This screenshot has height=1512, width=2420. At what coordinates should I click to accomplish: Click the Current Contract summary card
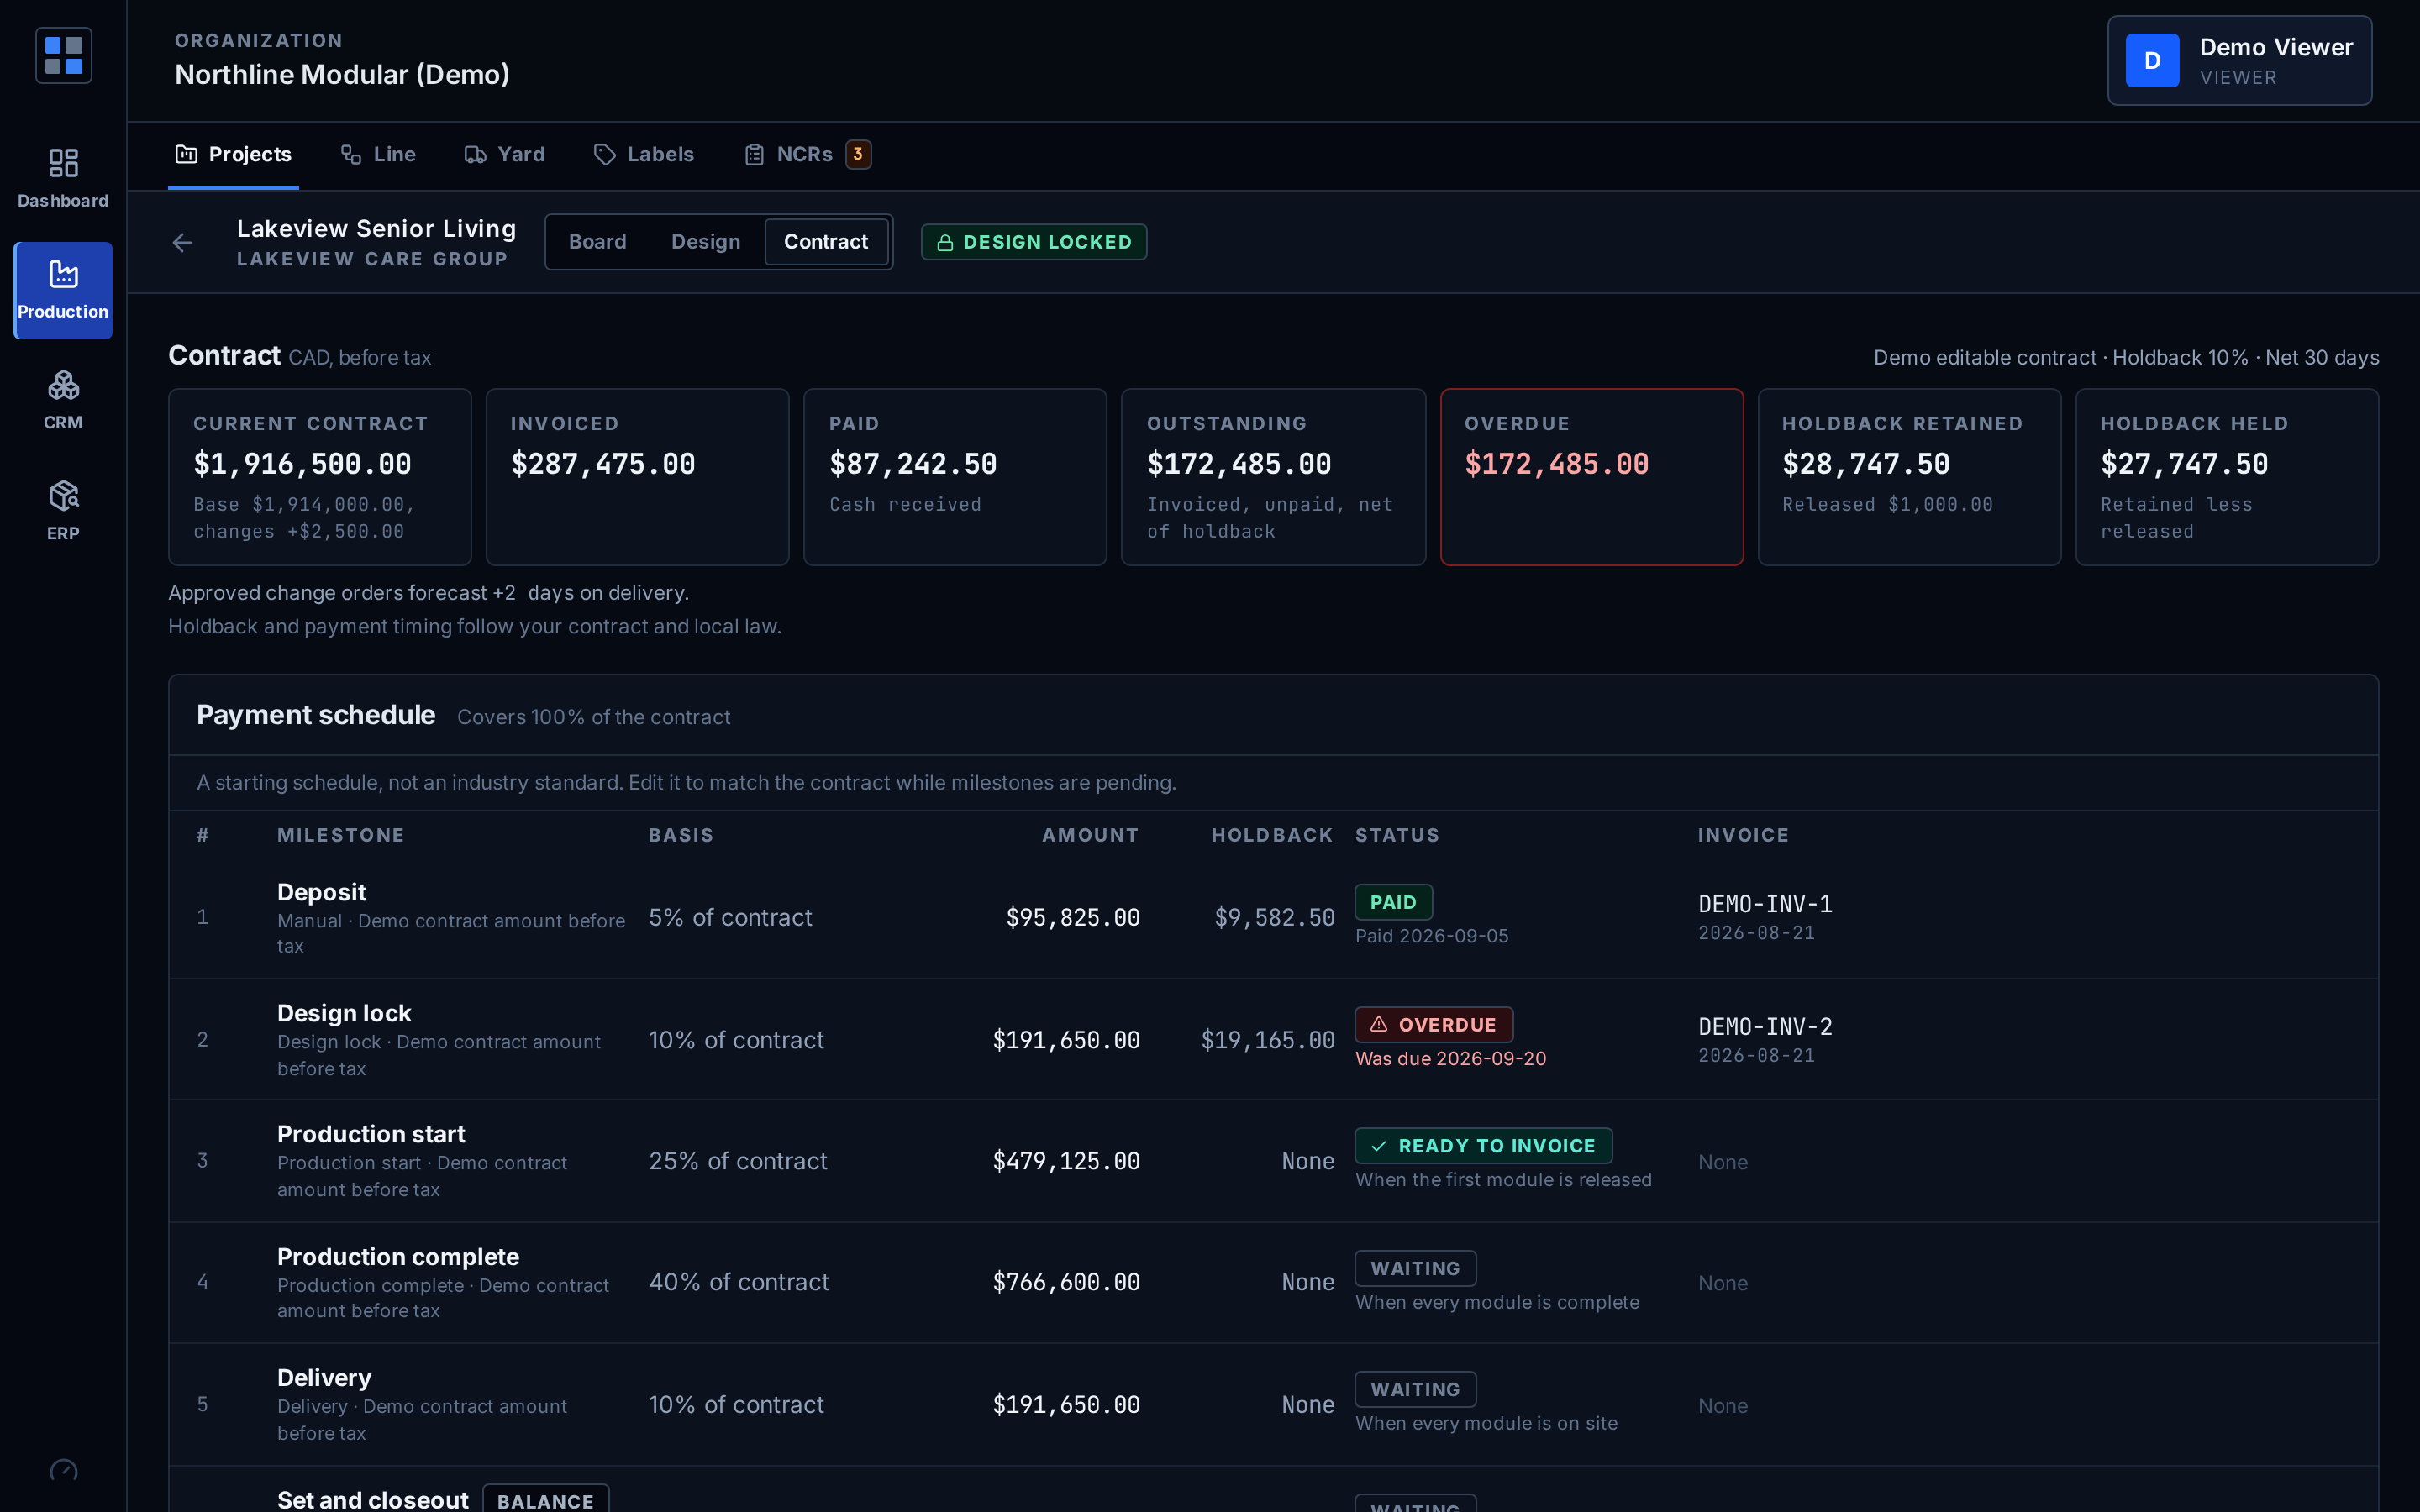coord(320,477)
